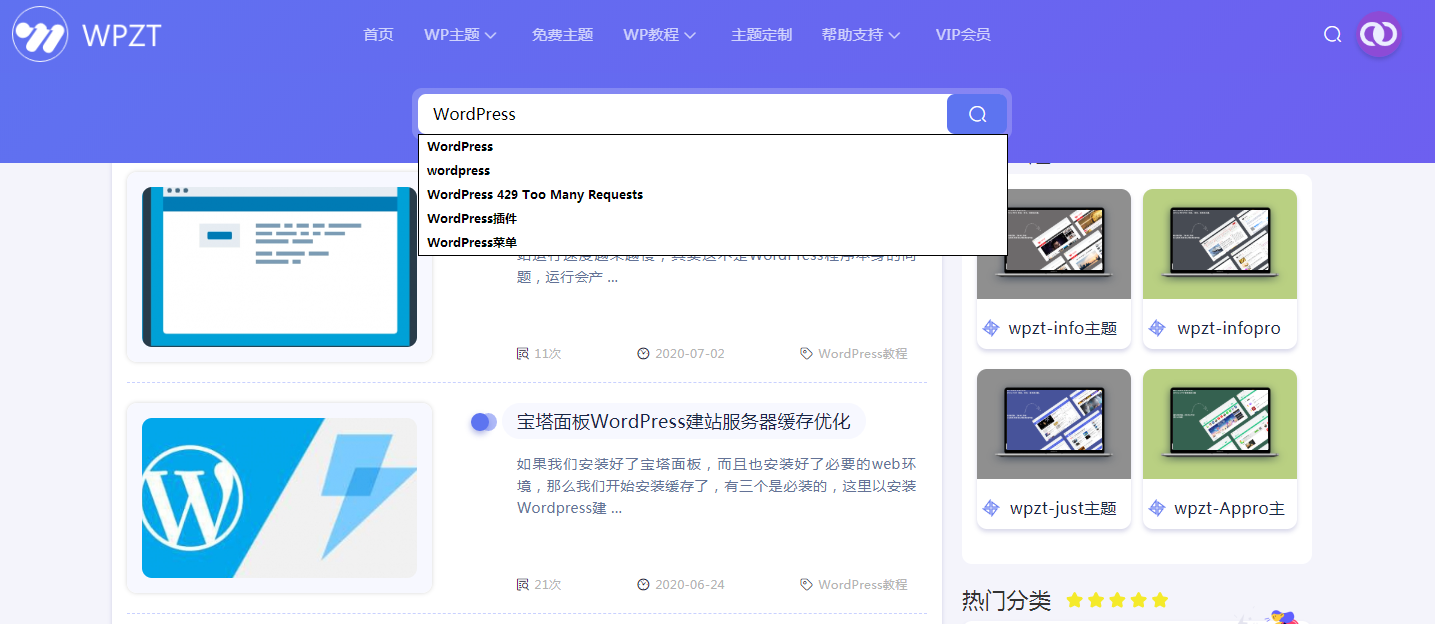Select the 'WordPress插件' search suggestion

472,218
